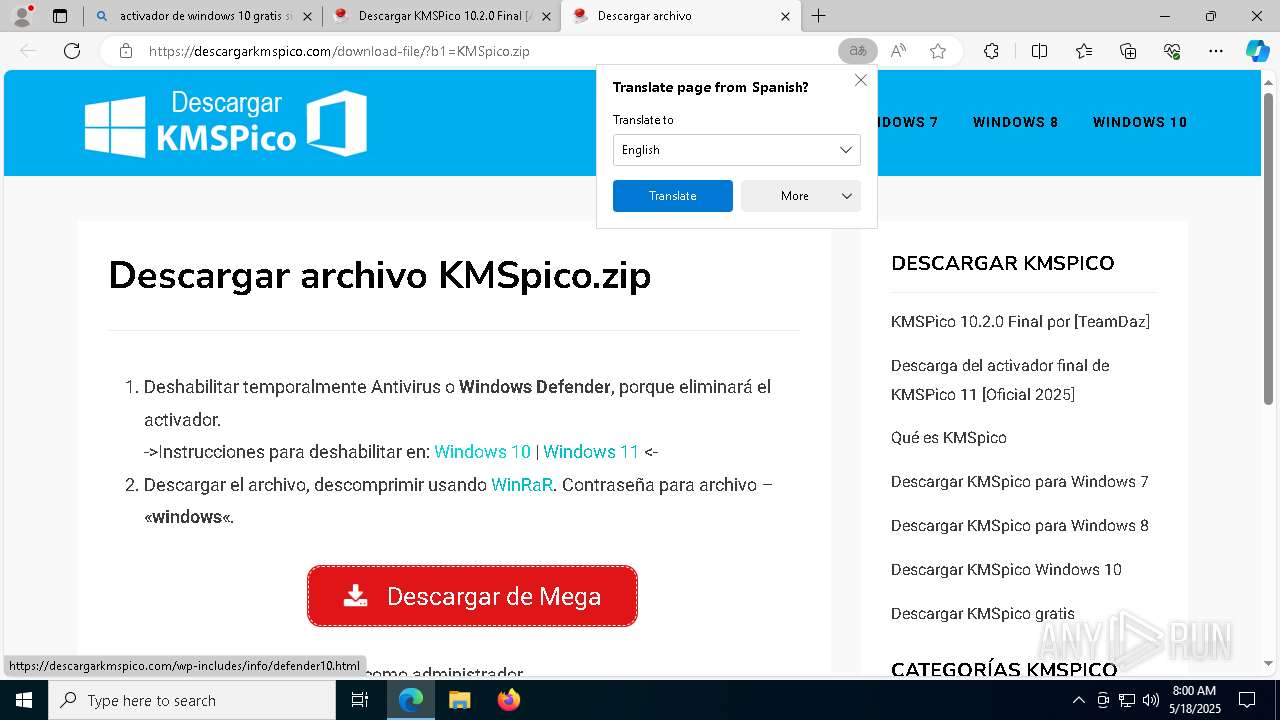Close the activador de windows 10 tab

[307, 16]
